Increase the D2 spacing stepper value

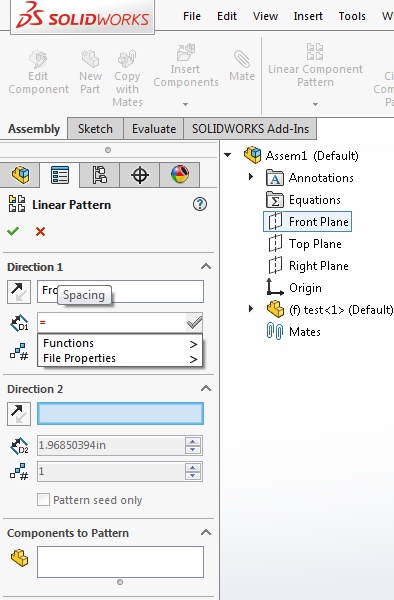pyautogui.click(x=192, y=441)
